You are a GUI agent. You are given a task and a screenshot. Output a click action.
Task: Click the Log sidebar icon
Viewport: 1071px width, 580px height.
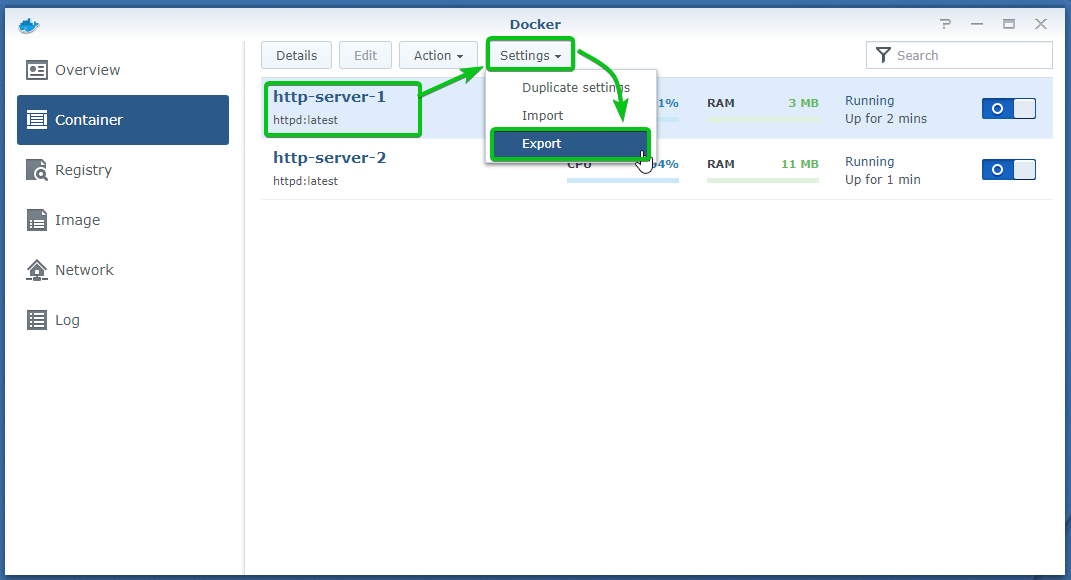(x=37, y=320)
